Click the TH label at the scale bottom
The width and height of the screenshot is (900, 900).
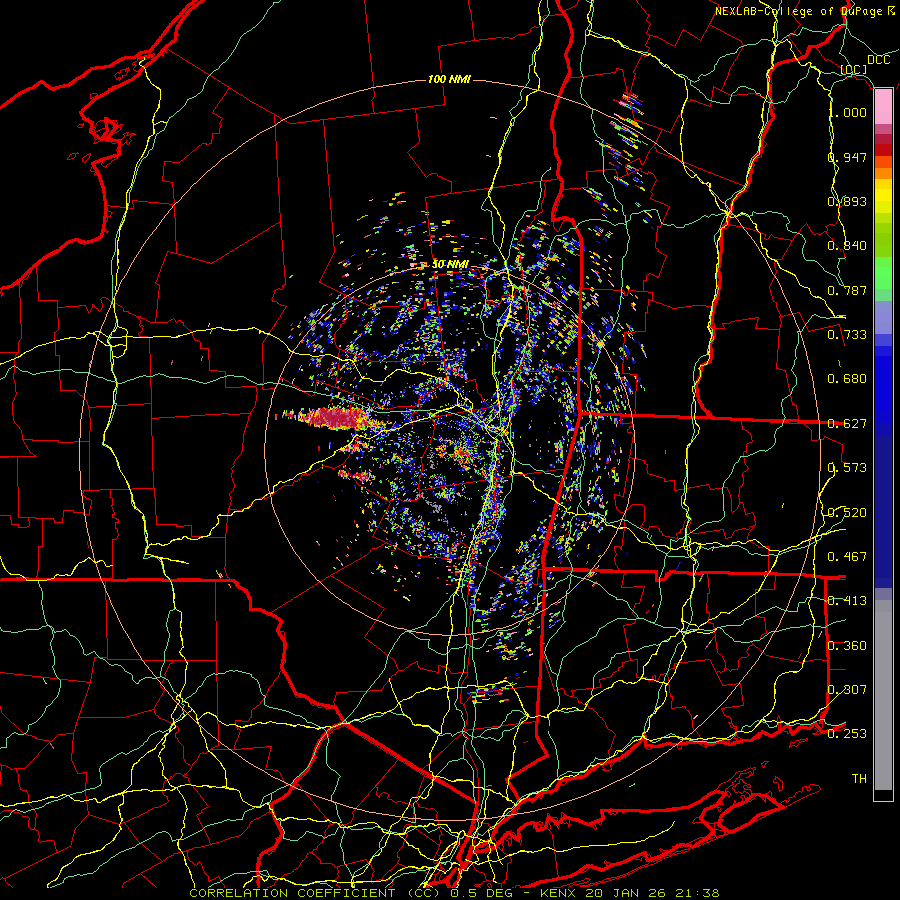tap(859, 779)
